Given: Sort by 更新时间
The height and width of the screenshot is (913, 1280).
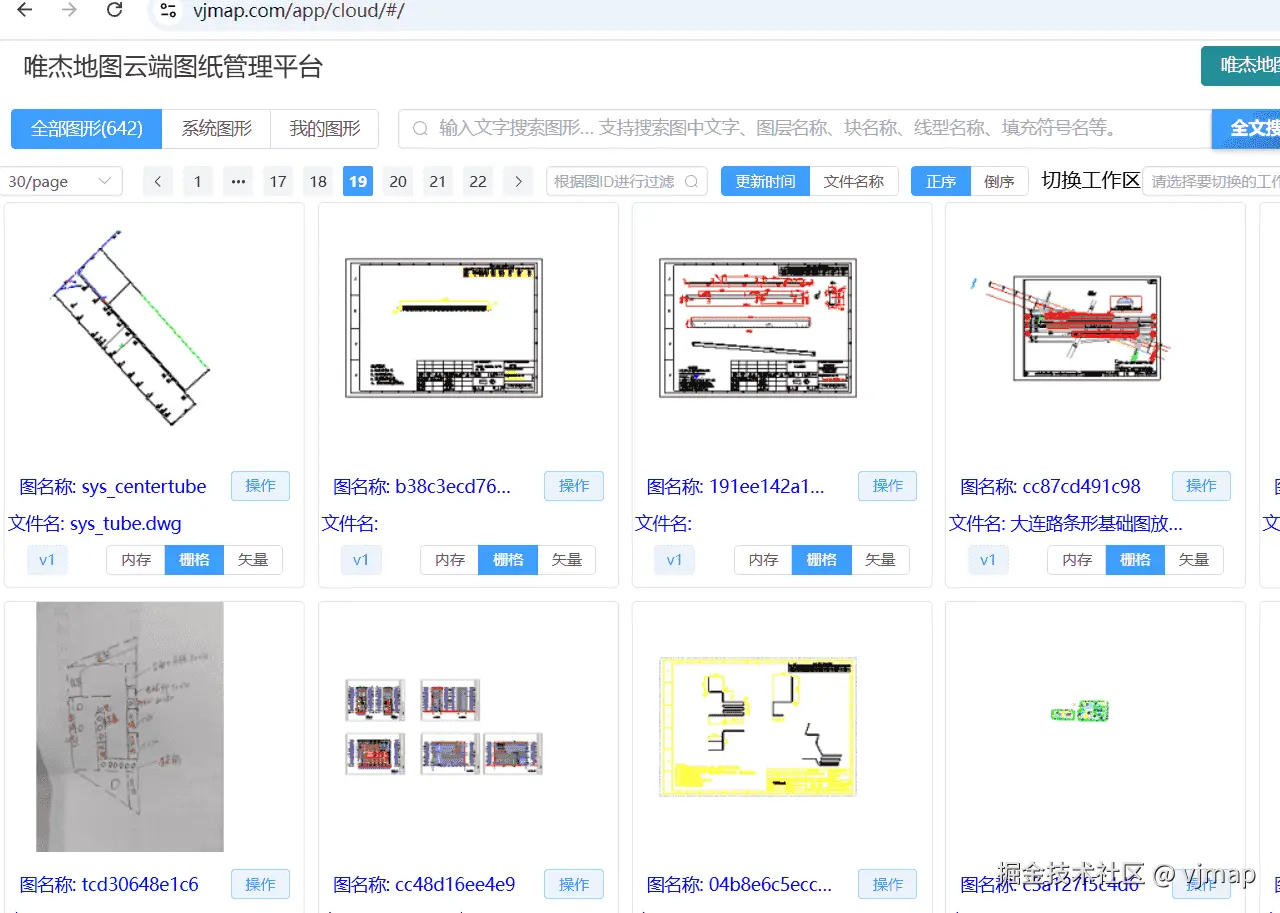Looking at the screenshot, I should pos(765,181).
